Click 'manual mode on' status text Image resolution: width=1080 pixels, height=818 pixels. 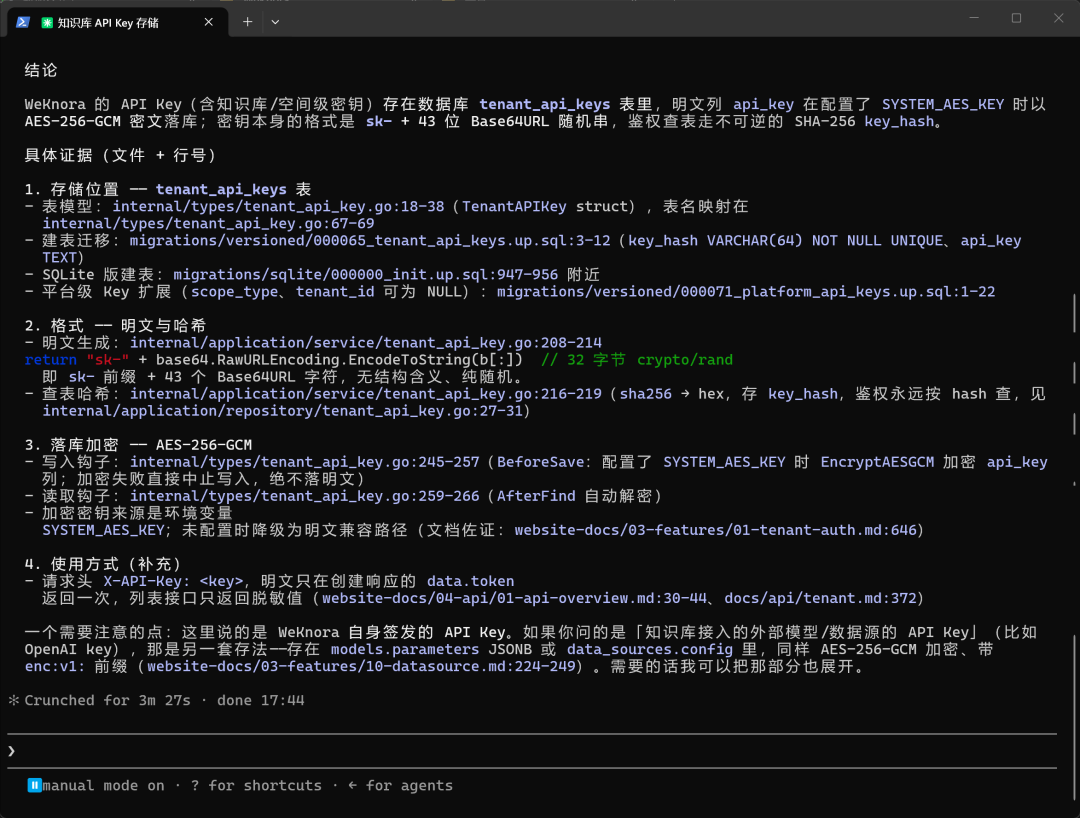pos(103,785)
